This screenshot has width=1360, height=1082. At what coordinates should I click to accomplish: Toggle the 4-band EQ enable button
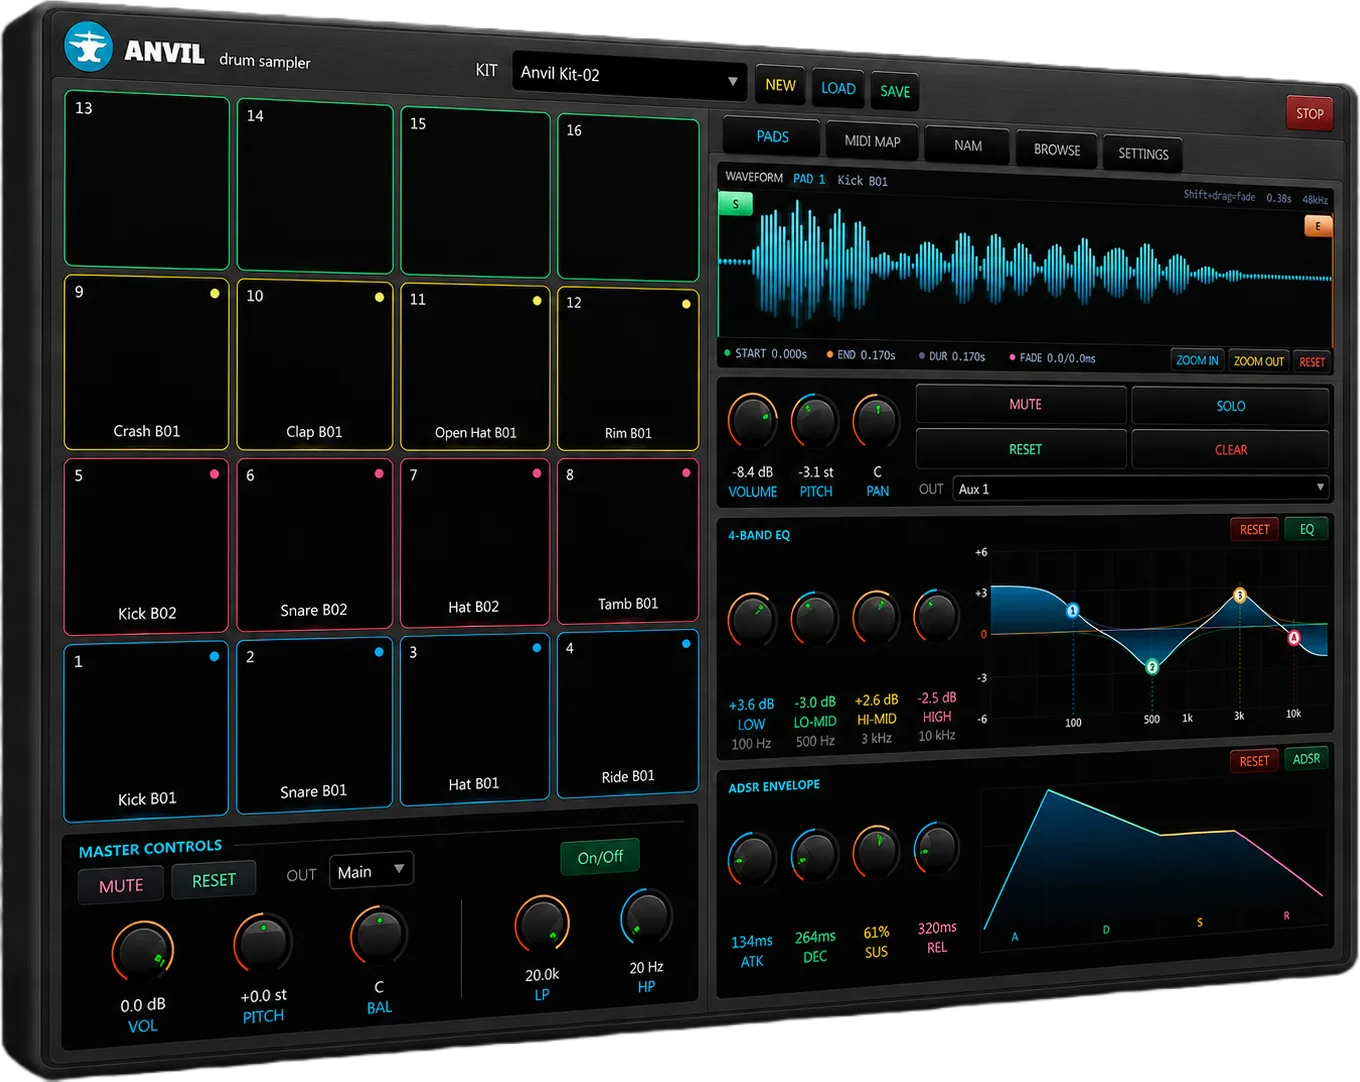[1306, 530]
